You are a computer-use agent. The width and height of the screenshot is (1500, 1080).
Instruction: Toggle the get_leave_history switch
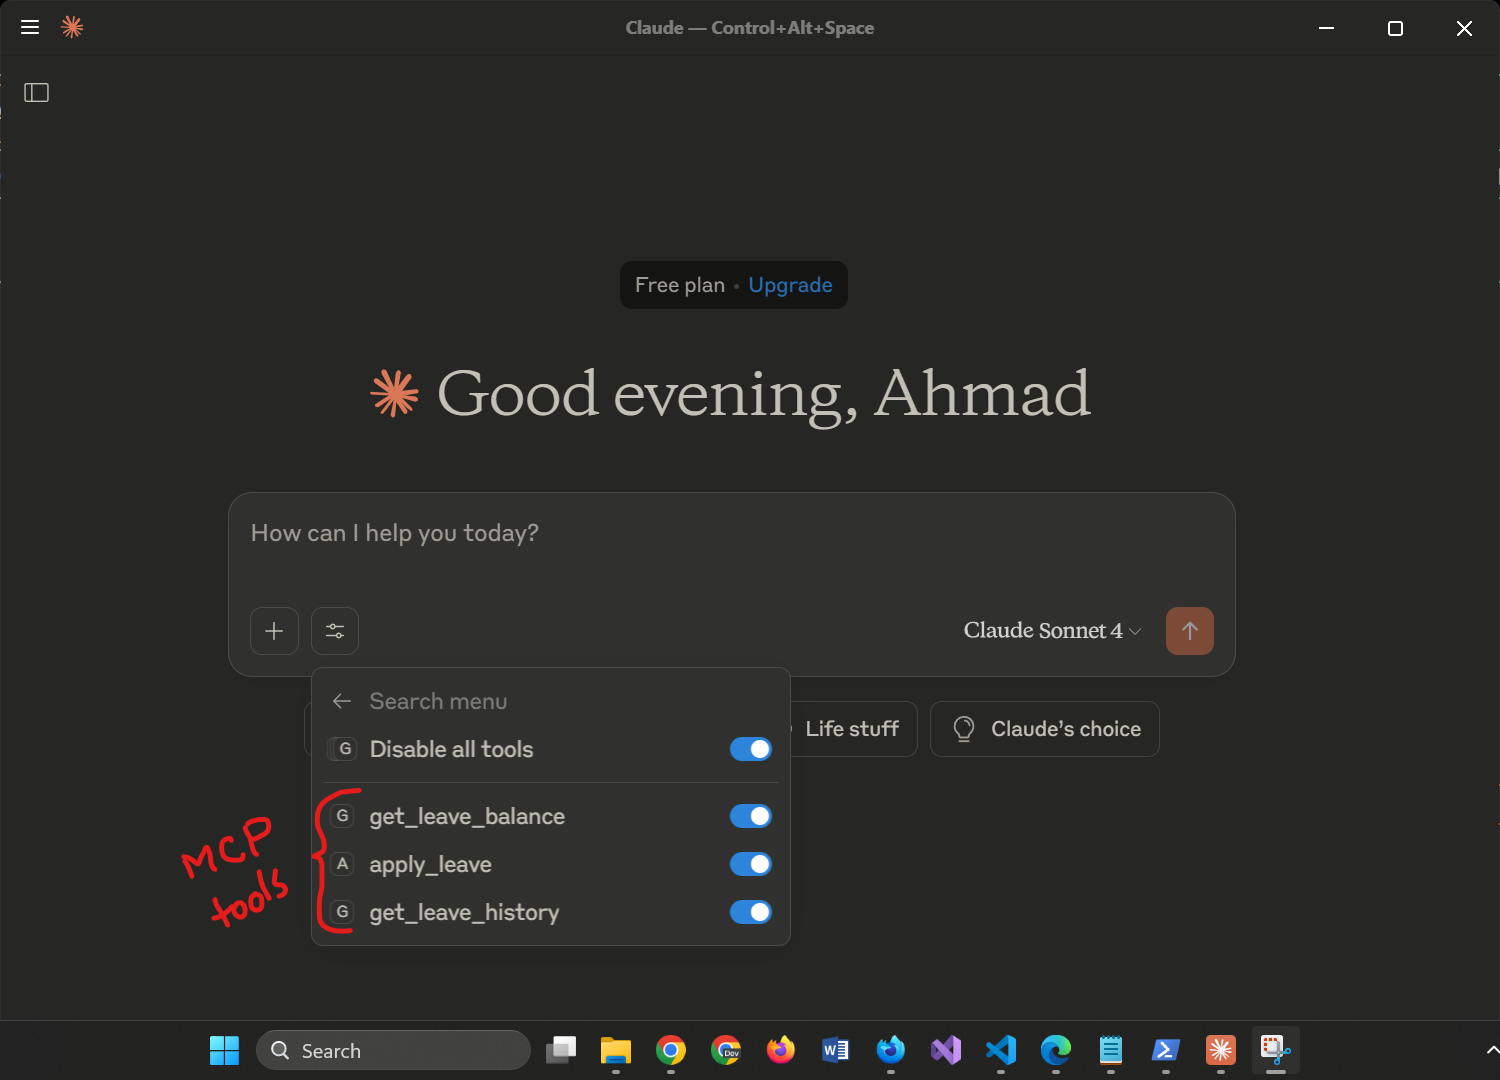(751, 912)
